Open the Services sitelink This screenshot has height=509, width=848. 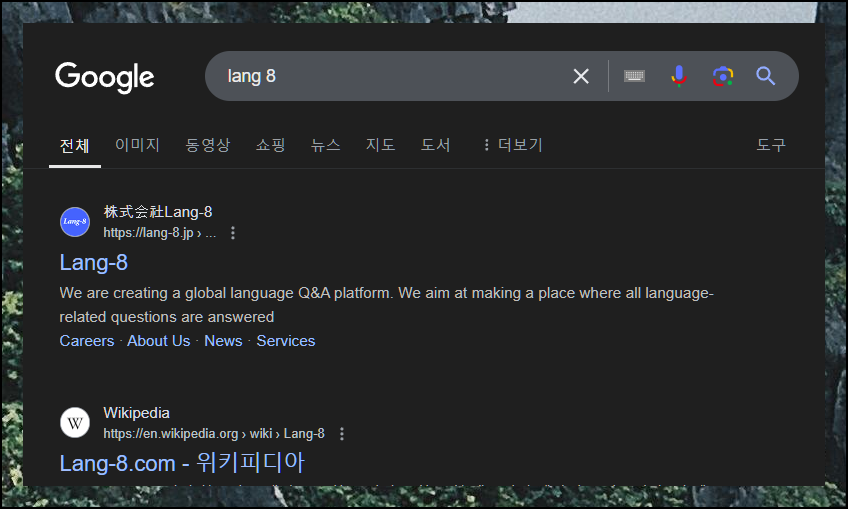[286, 341]
